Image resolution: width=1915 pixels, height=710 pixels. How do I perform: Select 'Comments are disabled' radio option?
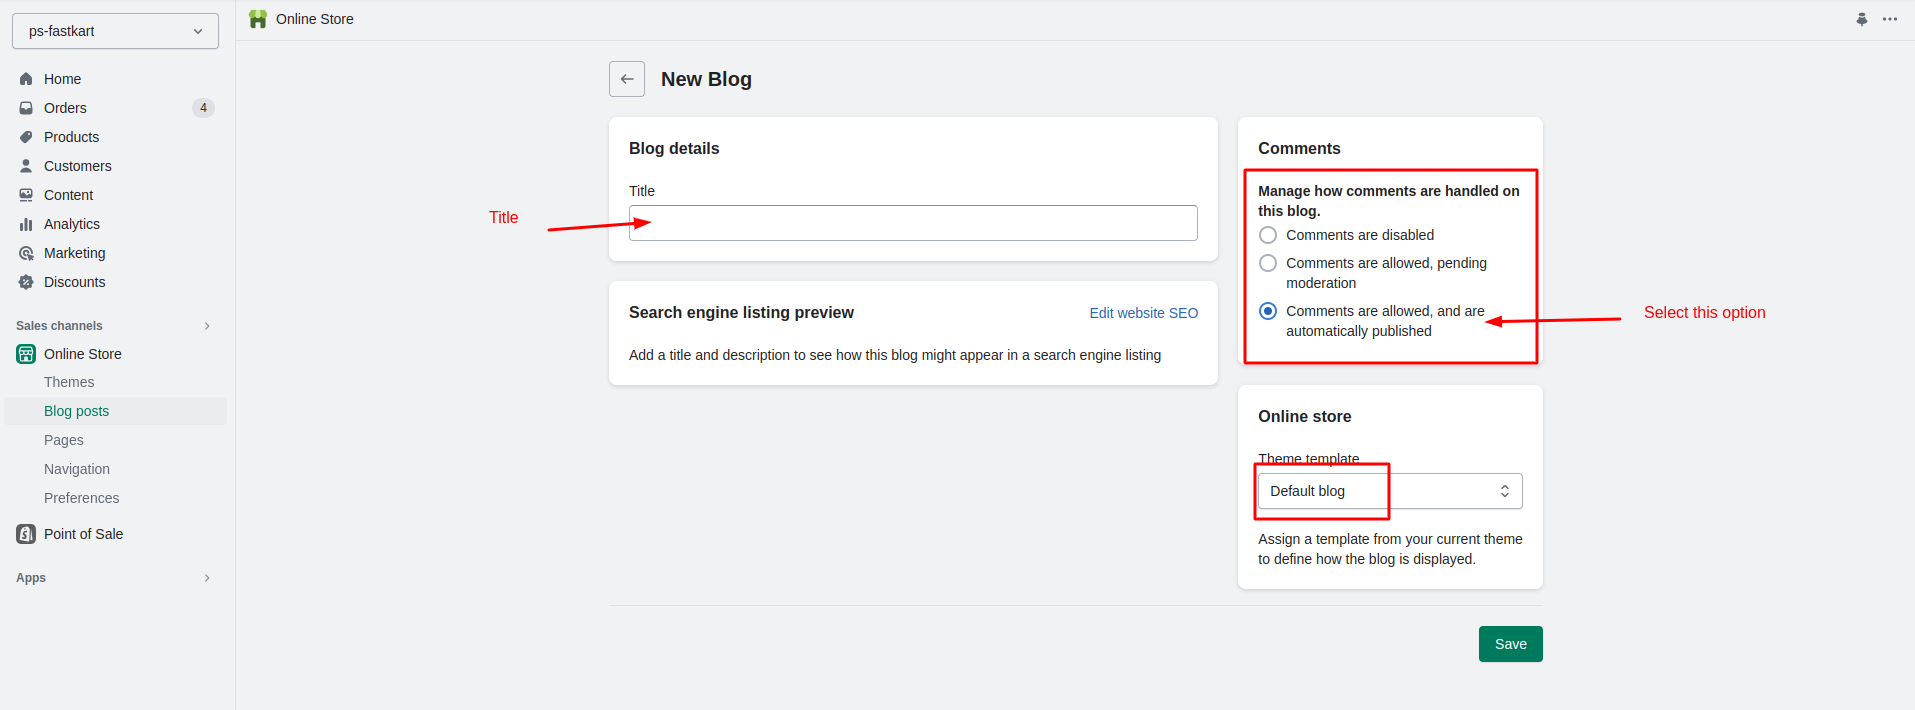[x=1268, y=235]
